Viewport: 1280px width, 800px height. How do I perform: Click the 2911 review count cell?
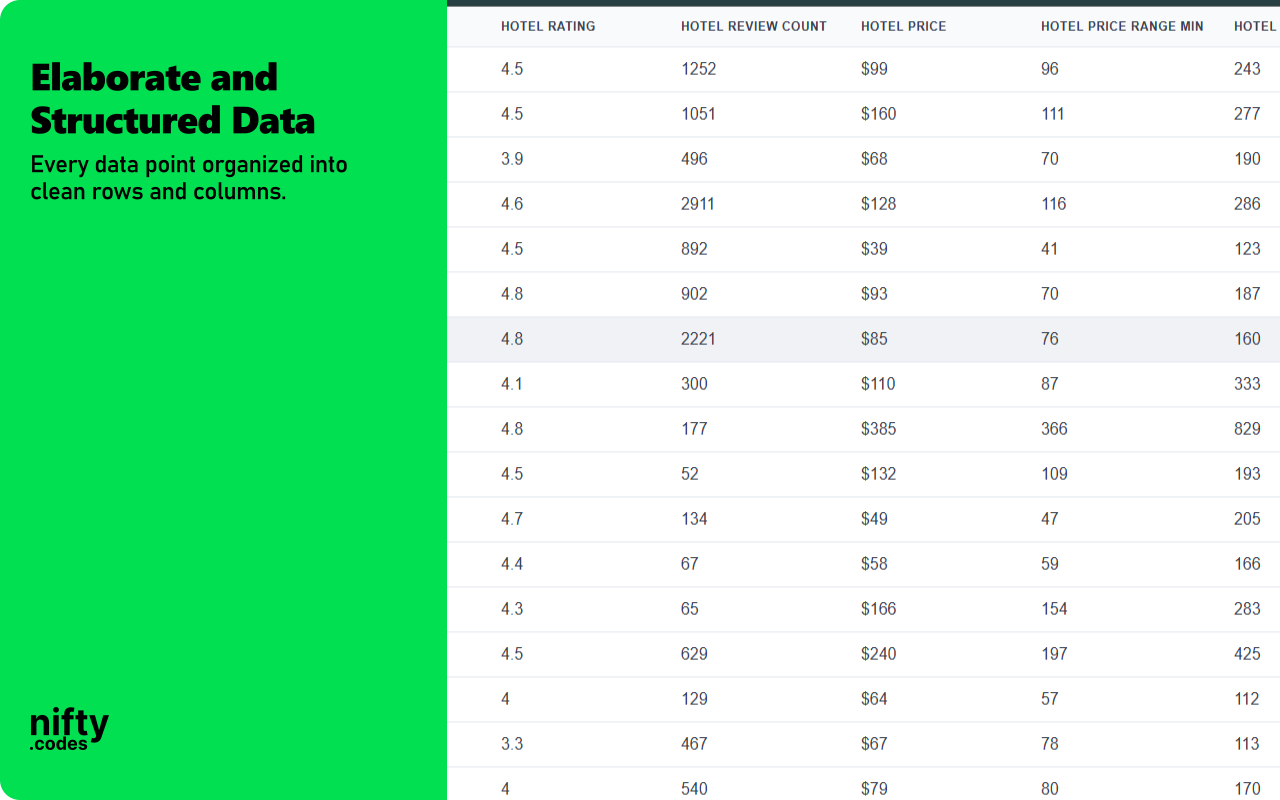pyautogui.click(x=698, y=204)
